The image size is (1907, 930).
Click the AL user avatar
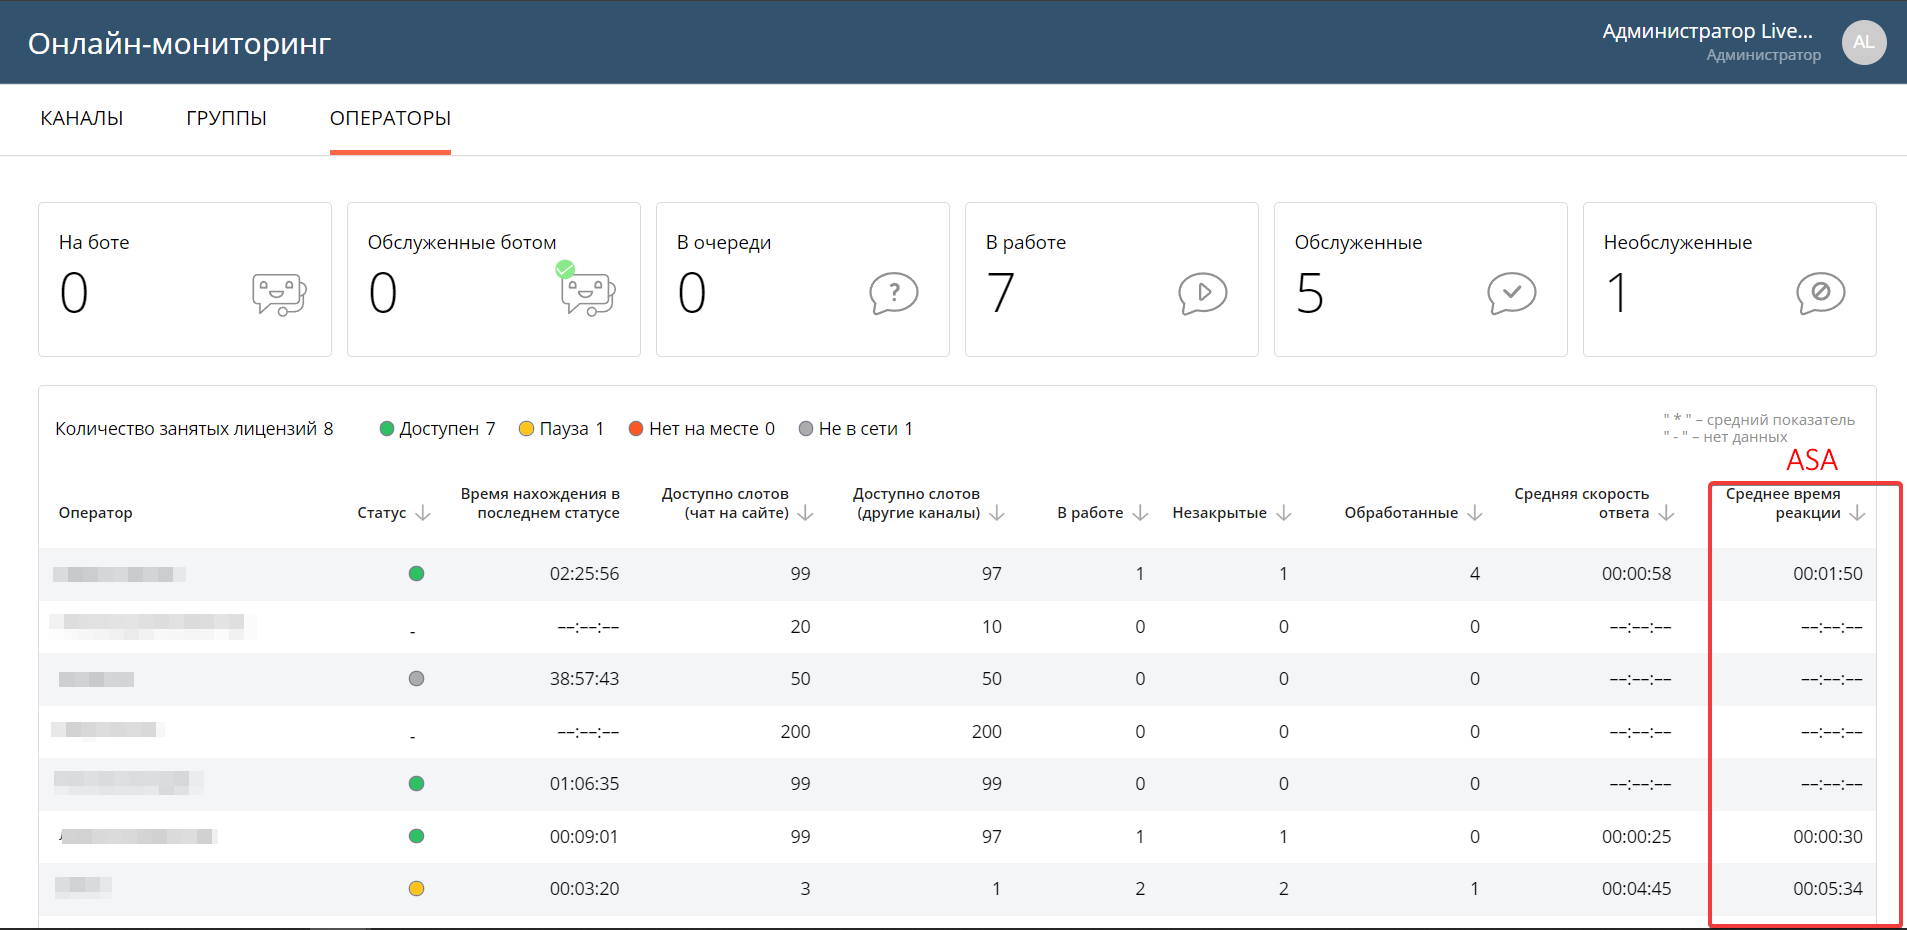[1864, 42]
